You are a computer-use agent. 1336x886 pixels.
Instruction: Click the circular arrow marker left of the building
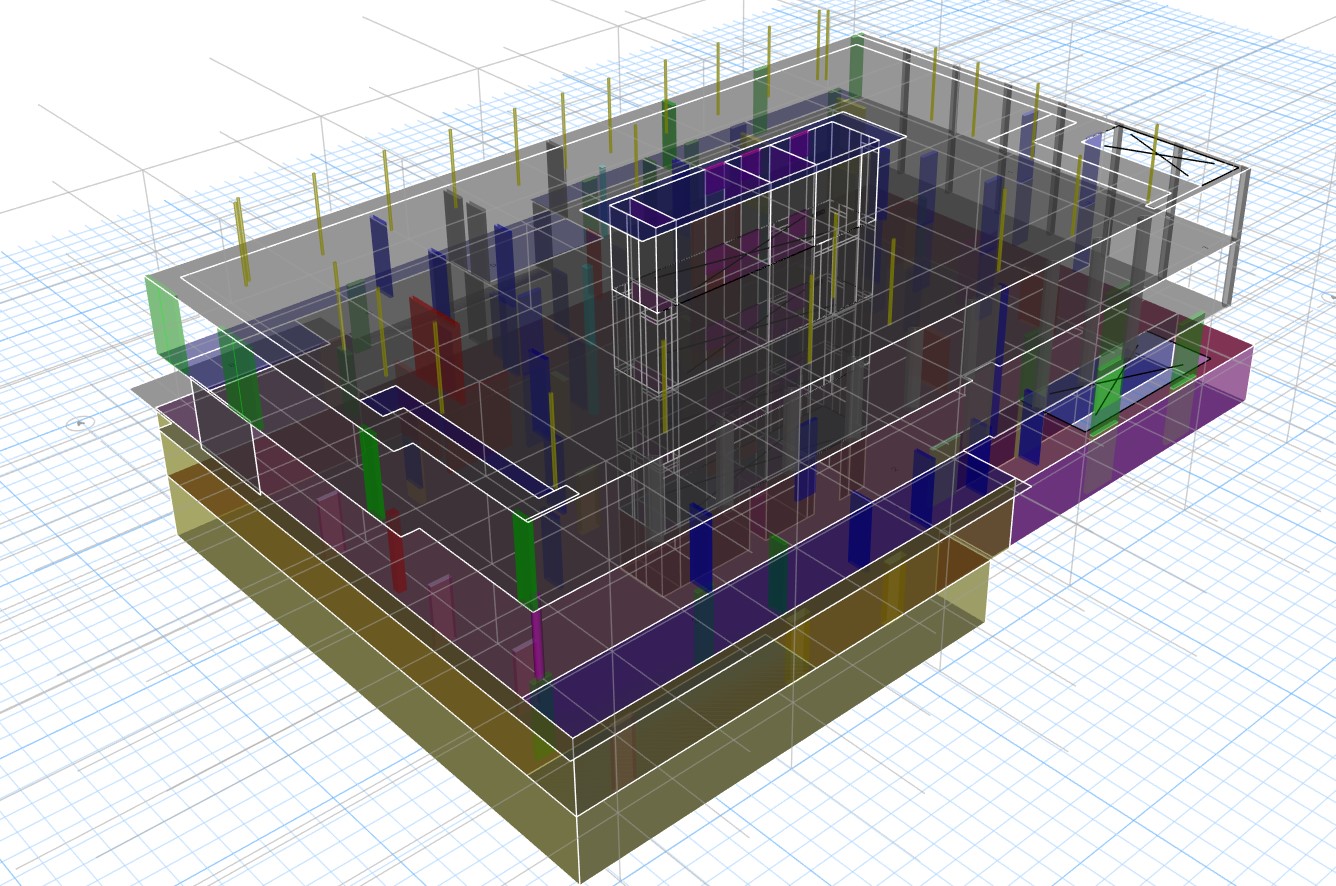[80, 424]
